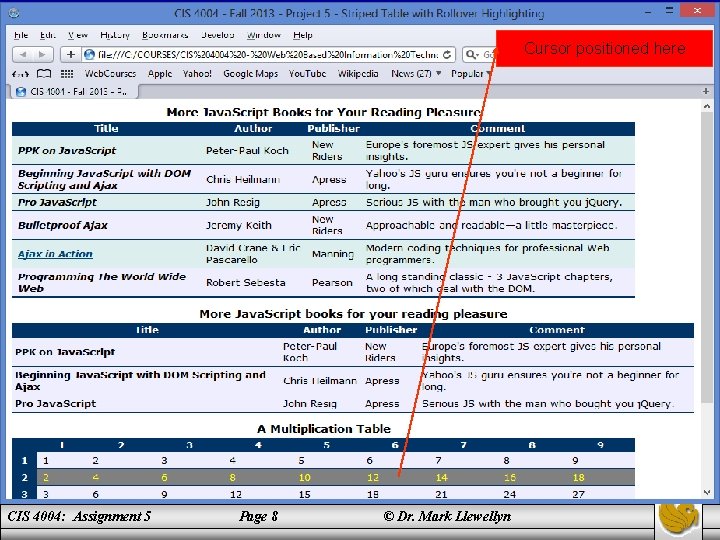Click author 'John Resig' in first table
Image resolution: width=720 pixels, height=540 pixels.
233,202
